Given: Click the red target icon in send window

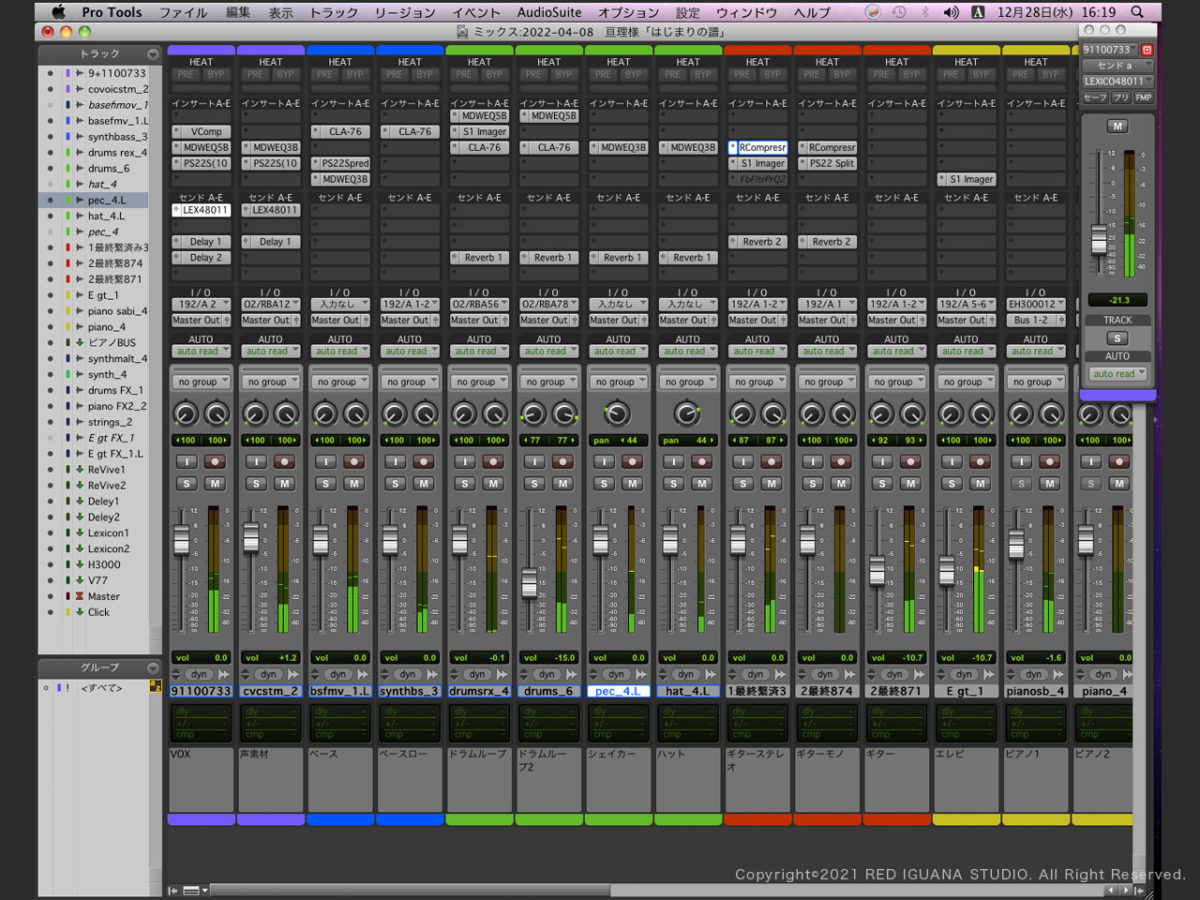Looking at the screenshot, I should point(1147,49).
